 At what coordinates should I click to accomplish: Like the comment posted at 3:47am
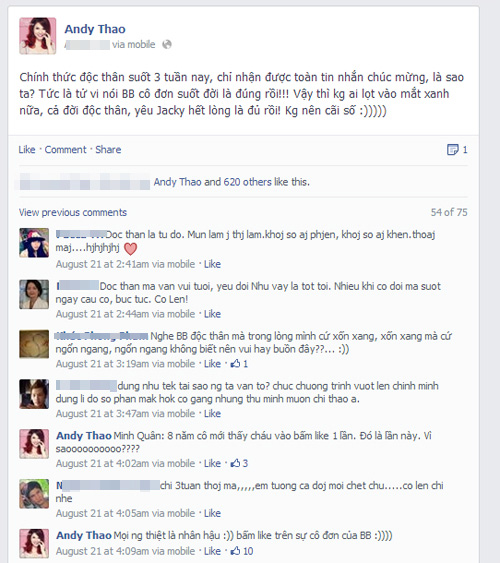pyautogui.click(x=212, y=414)
